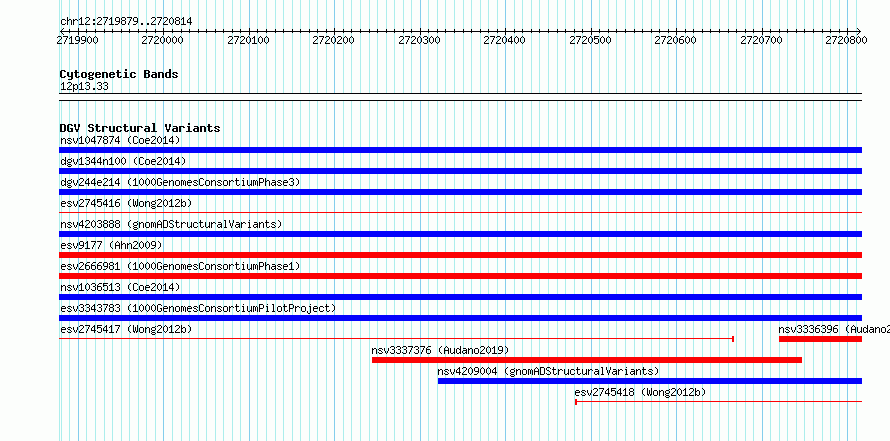Click ruler position 2720400

click(x=505, y=40)
